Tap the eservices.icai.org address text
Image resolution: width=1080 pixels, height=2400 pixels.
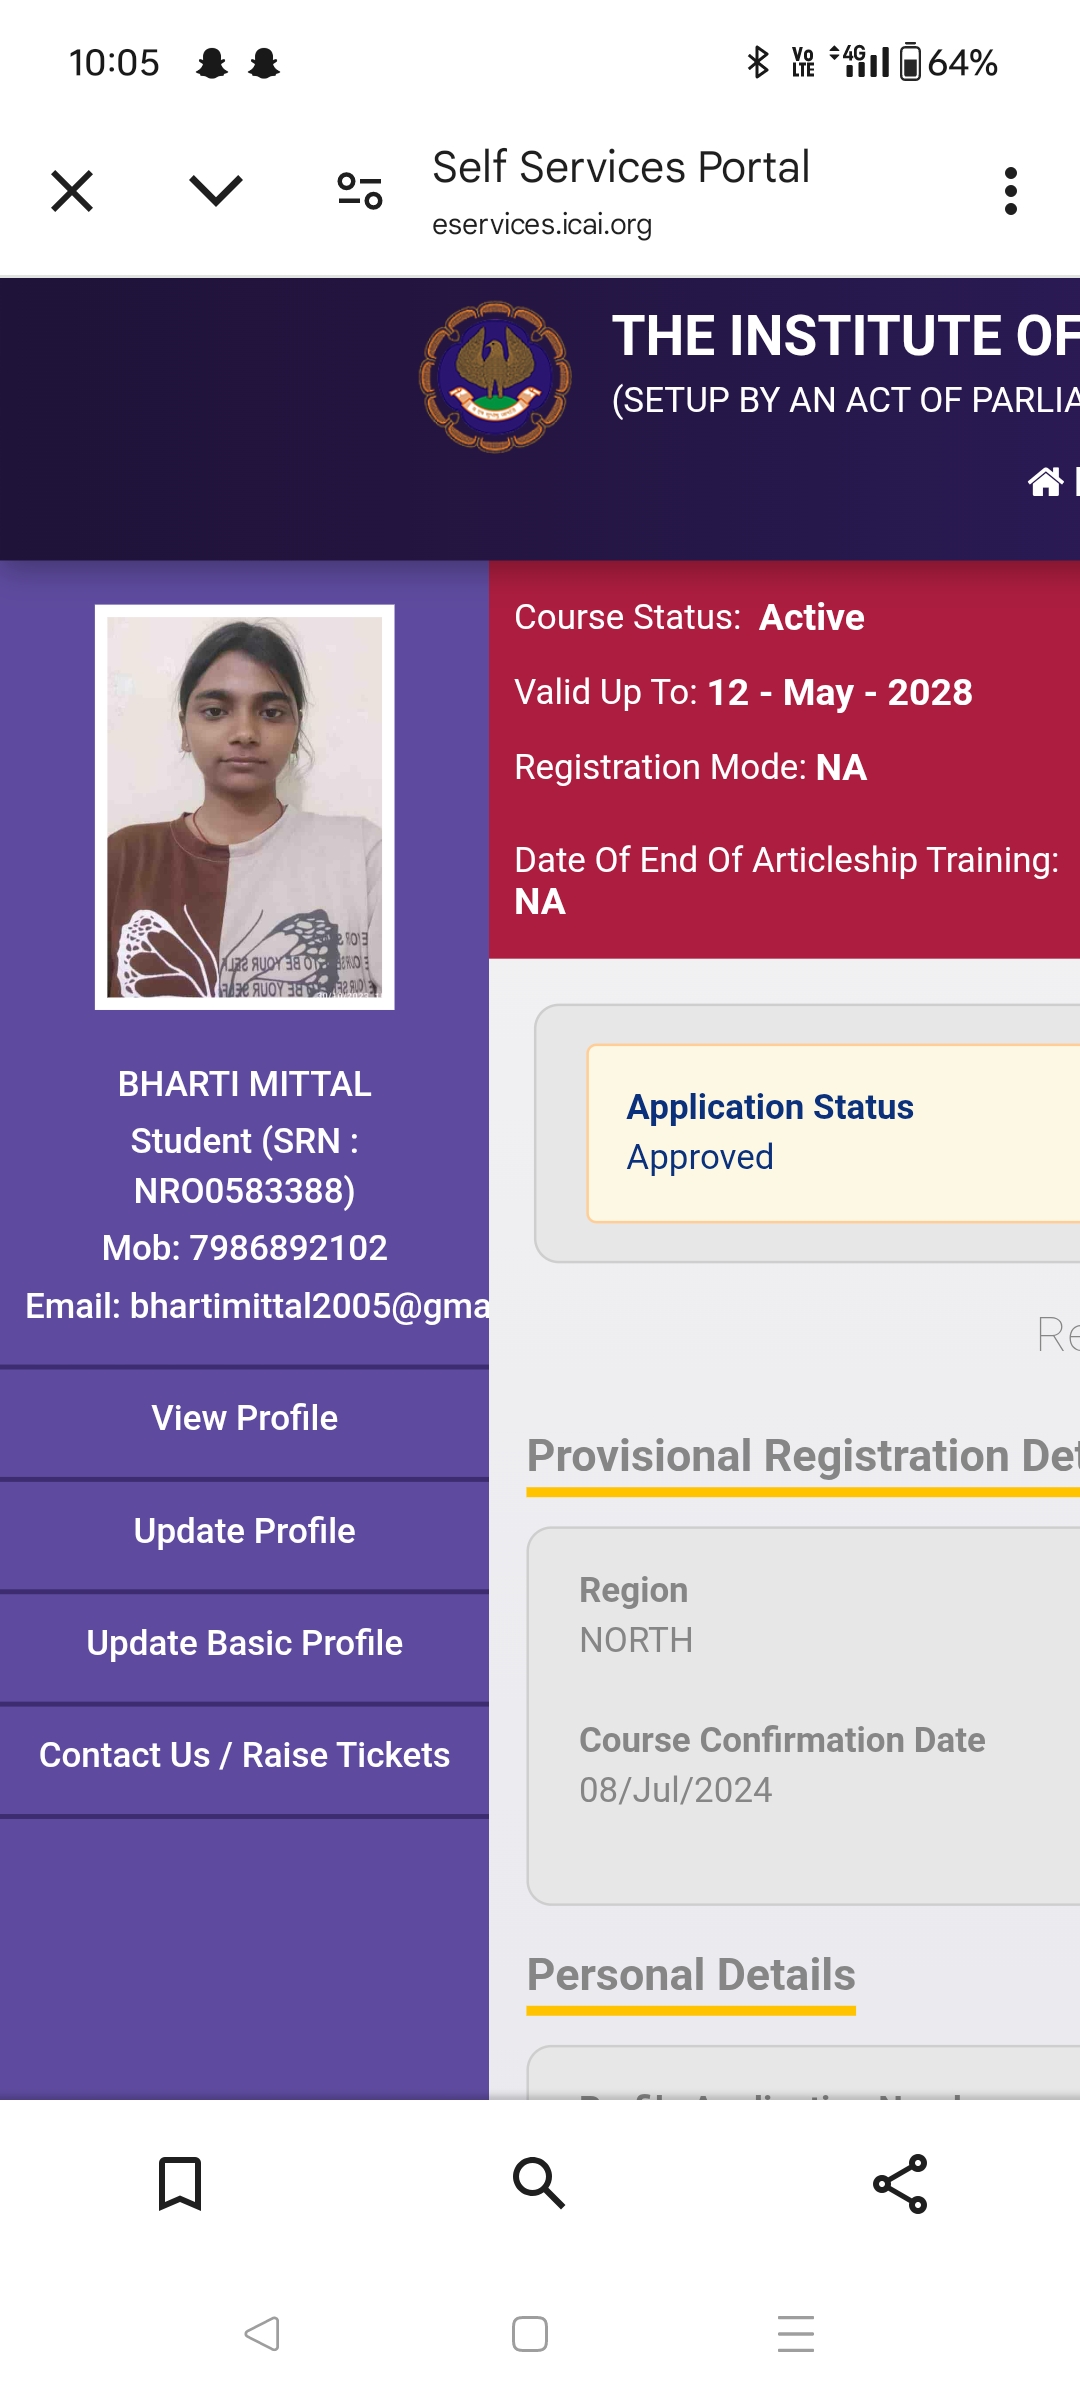[x=542, y=225]
